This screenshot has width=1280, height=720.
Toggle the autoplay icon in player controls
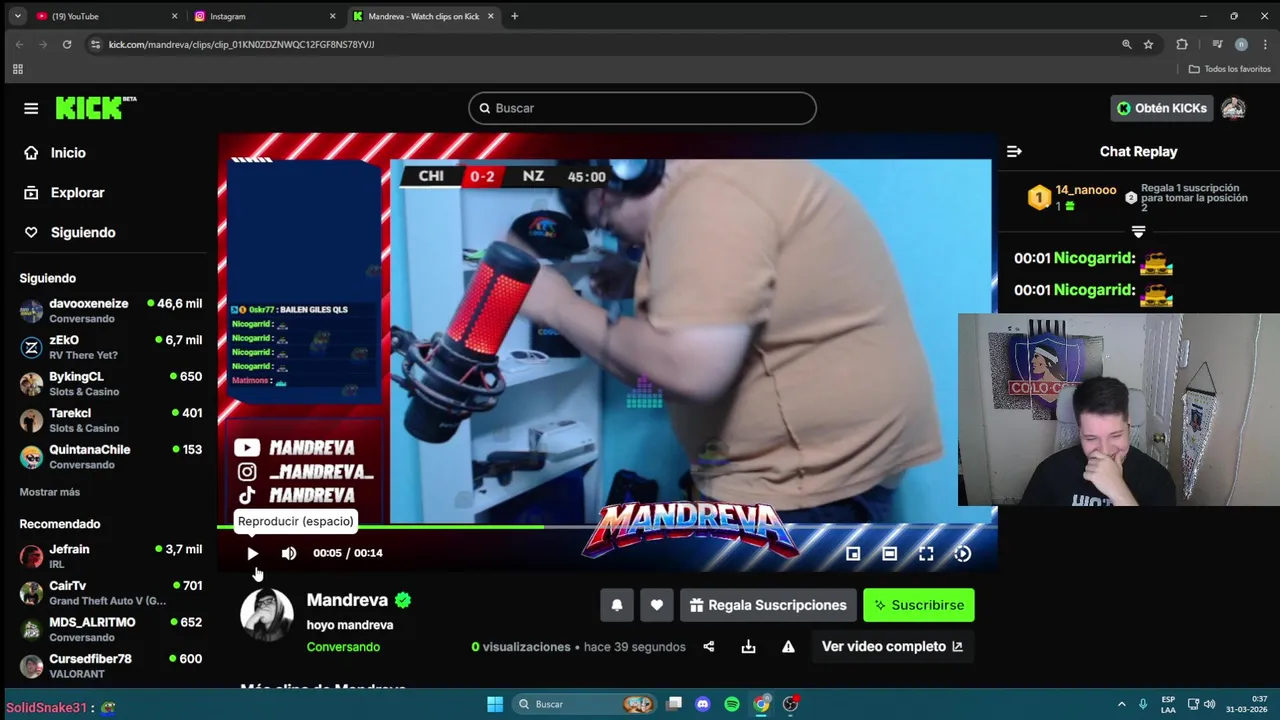pyautogui.click(x=963, y=553)
